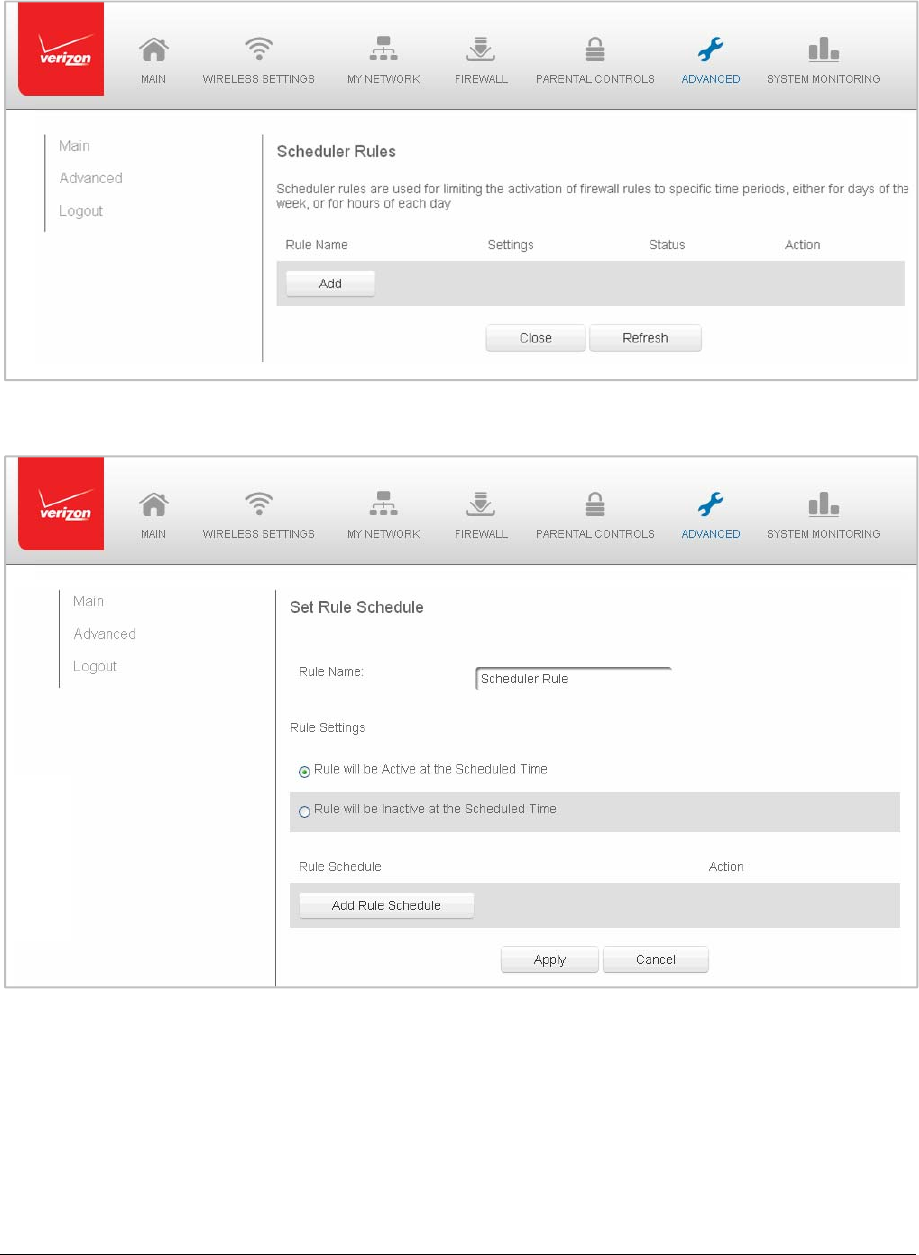Select the Advanced wrench icon in the Set Rule Schedule screenshot
This screenshot has height=1255, width=919.
[x=711, y=505]
